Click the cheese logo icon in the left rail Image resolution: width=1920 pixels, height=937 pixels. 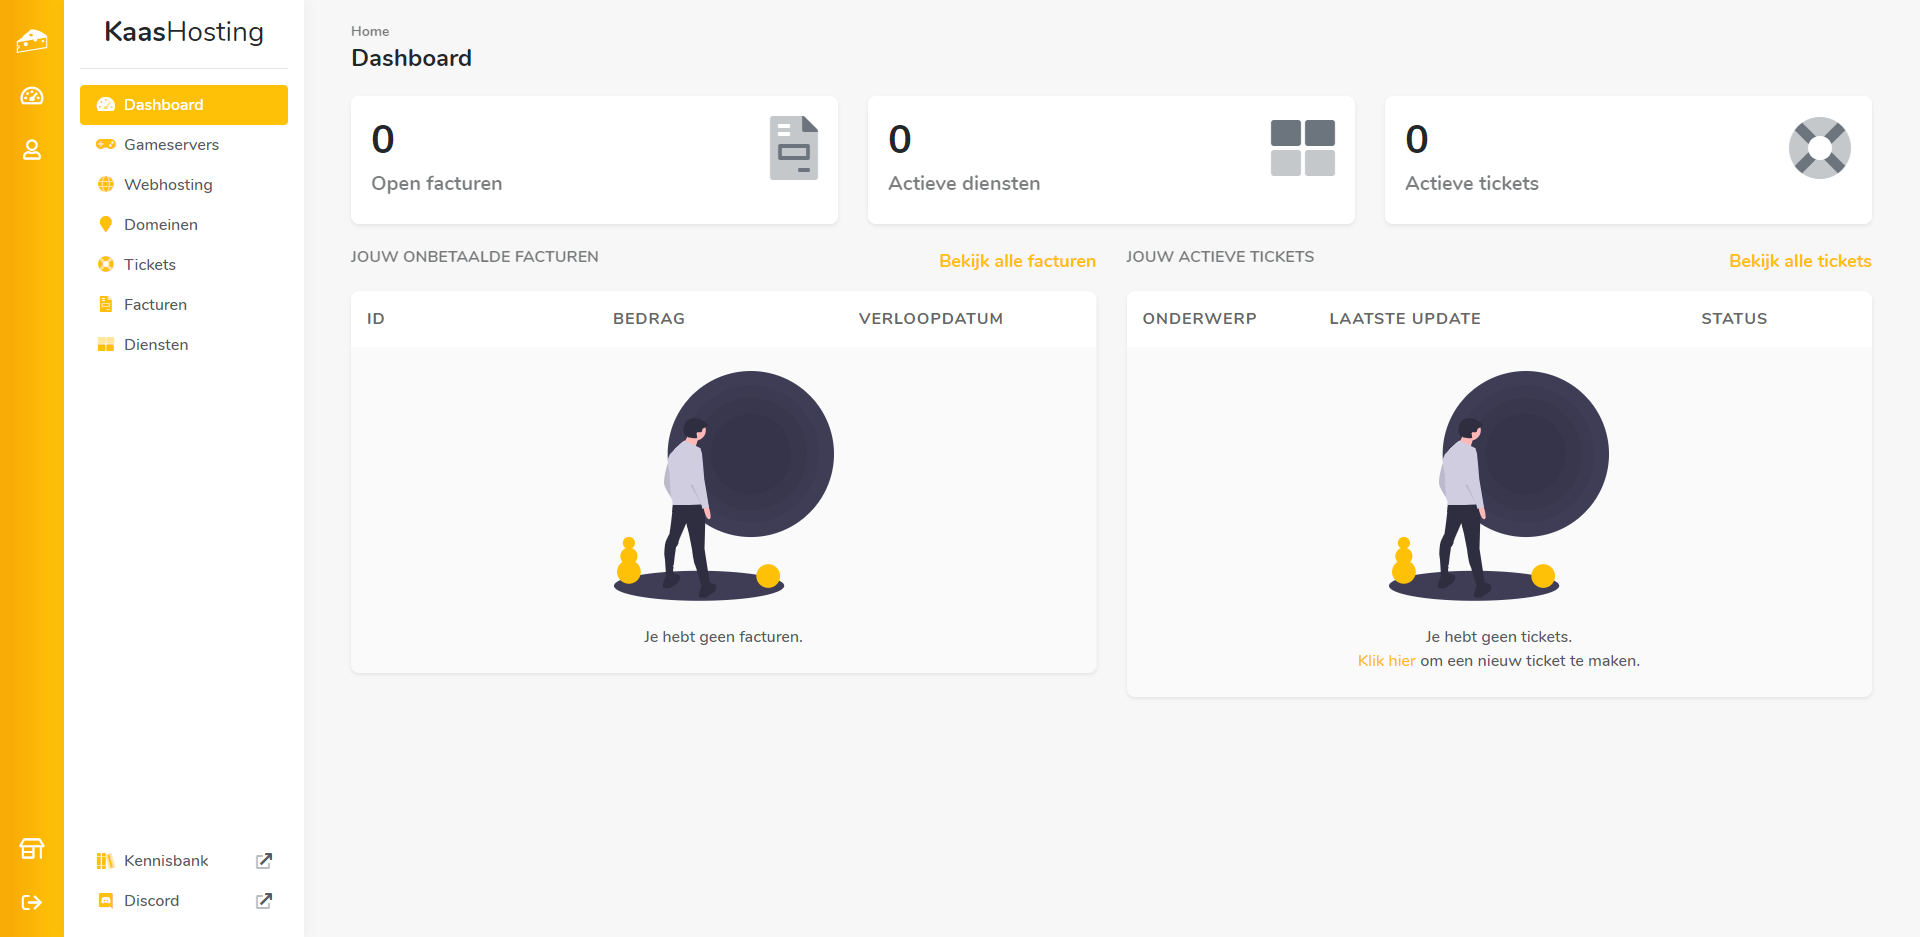pyautogui.click(x=32, y=41)
